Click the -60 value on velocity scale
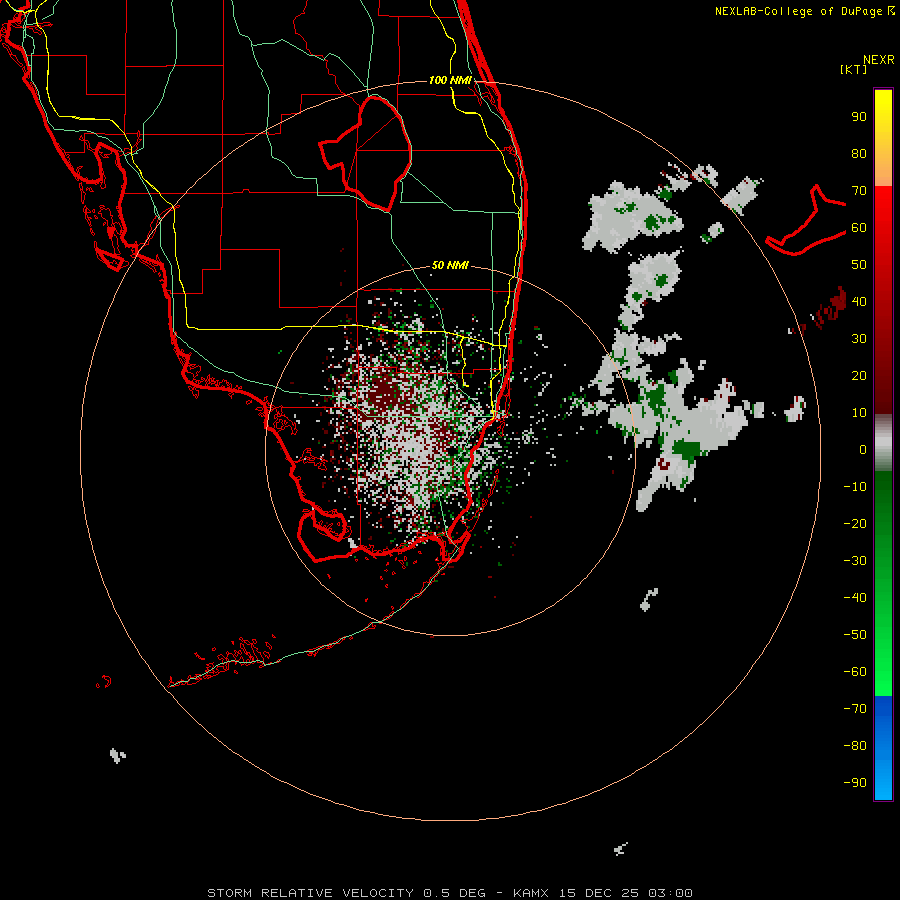The width and height of the screenshot is (900, 900). tap(855, 672)
